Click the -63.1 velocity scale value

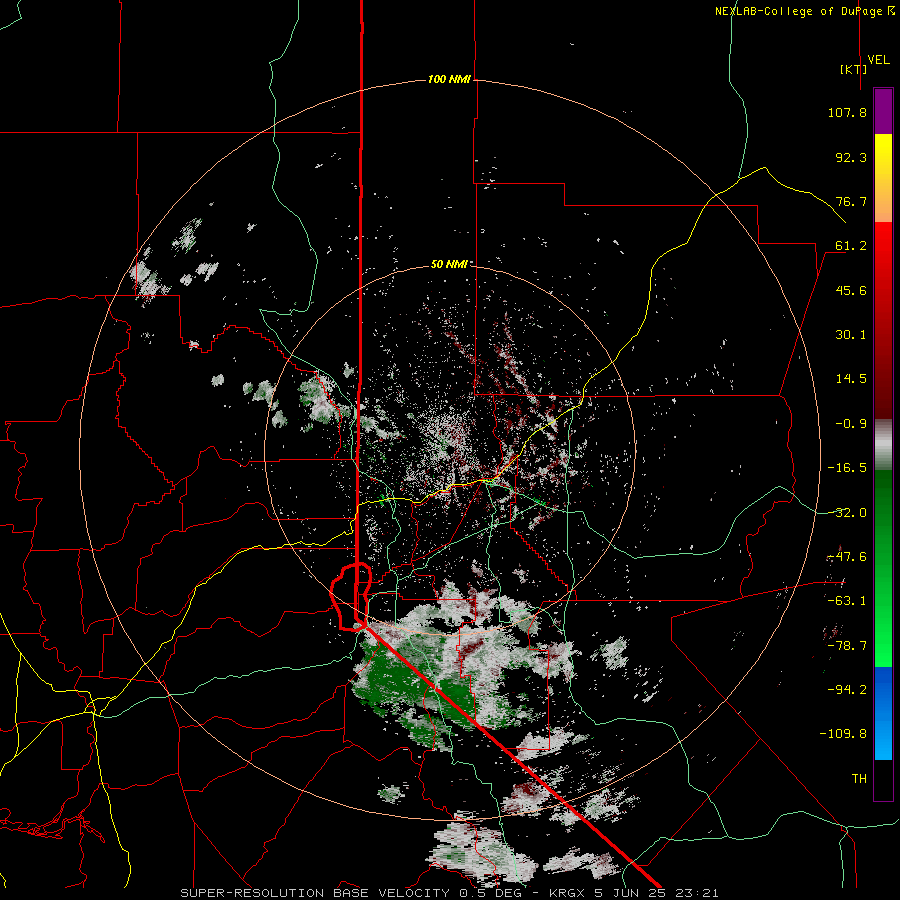tap(847, 601)
